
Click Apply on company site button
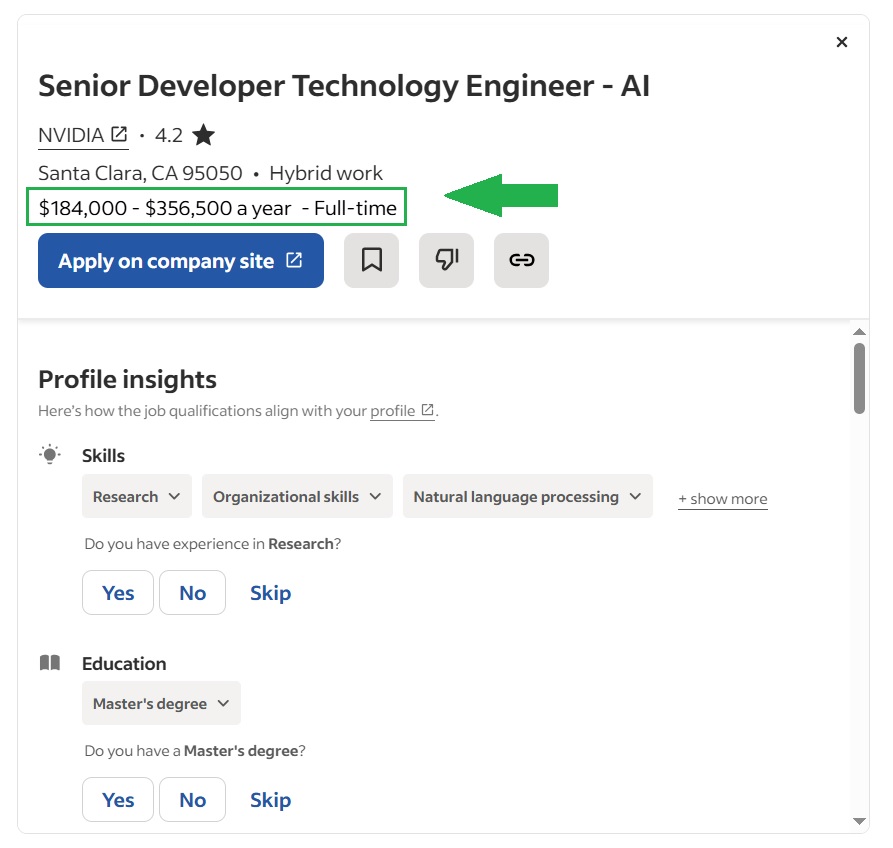click(181, 261)
